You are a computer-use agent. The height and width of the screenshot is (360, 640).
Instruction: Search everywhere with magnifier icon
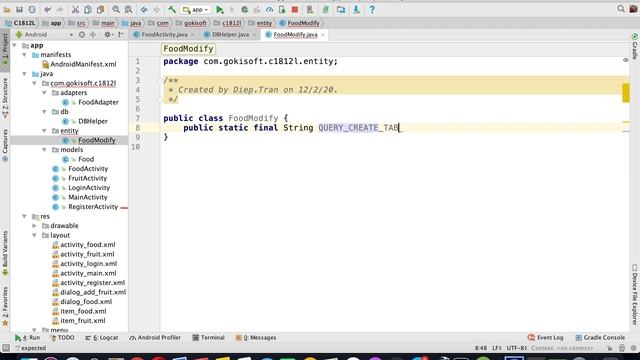[x=621, y=9]
